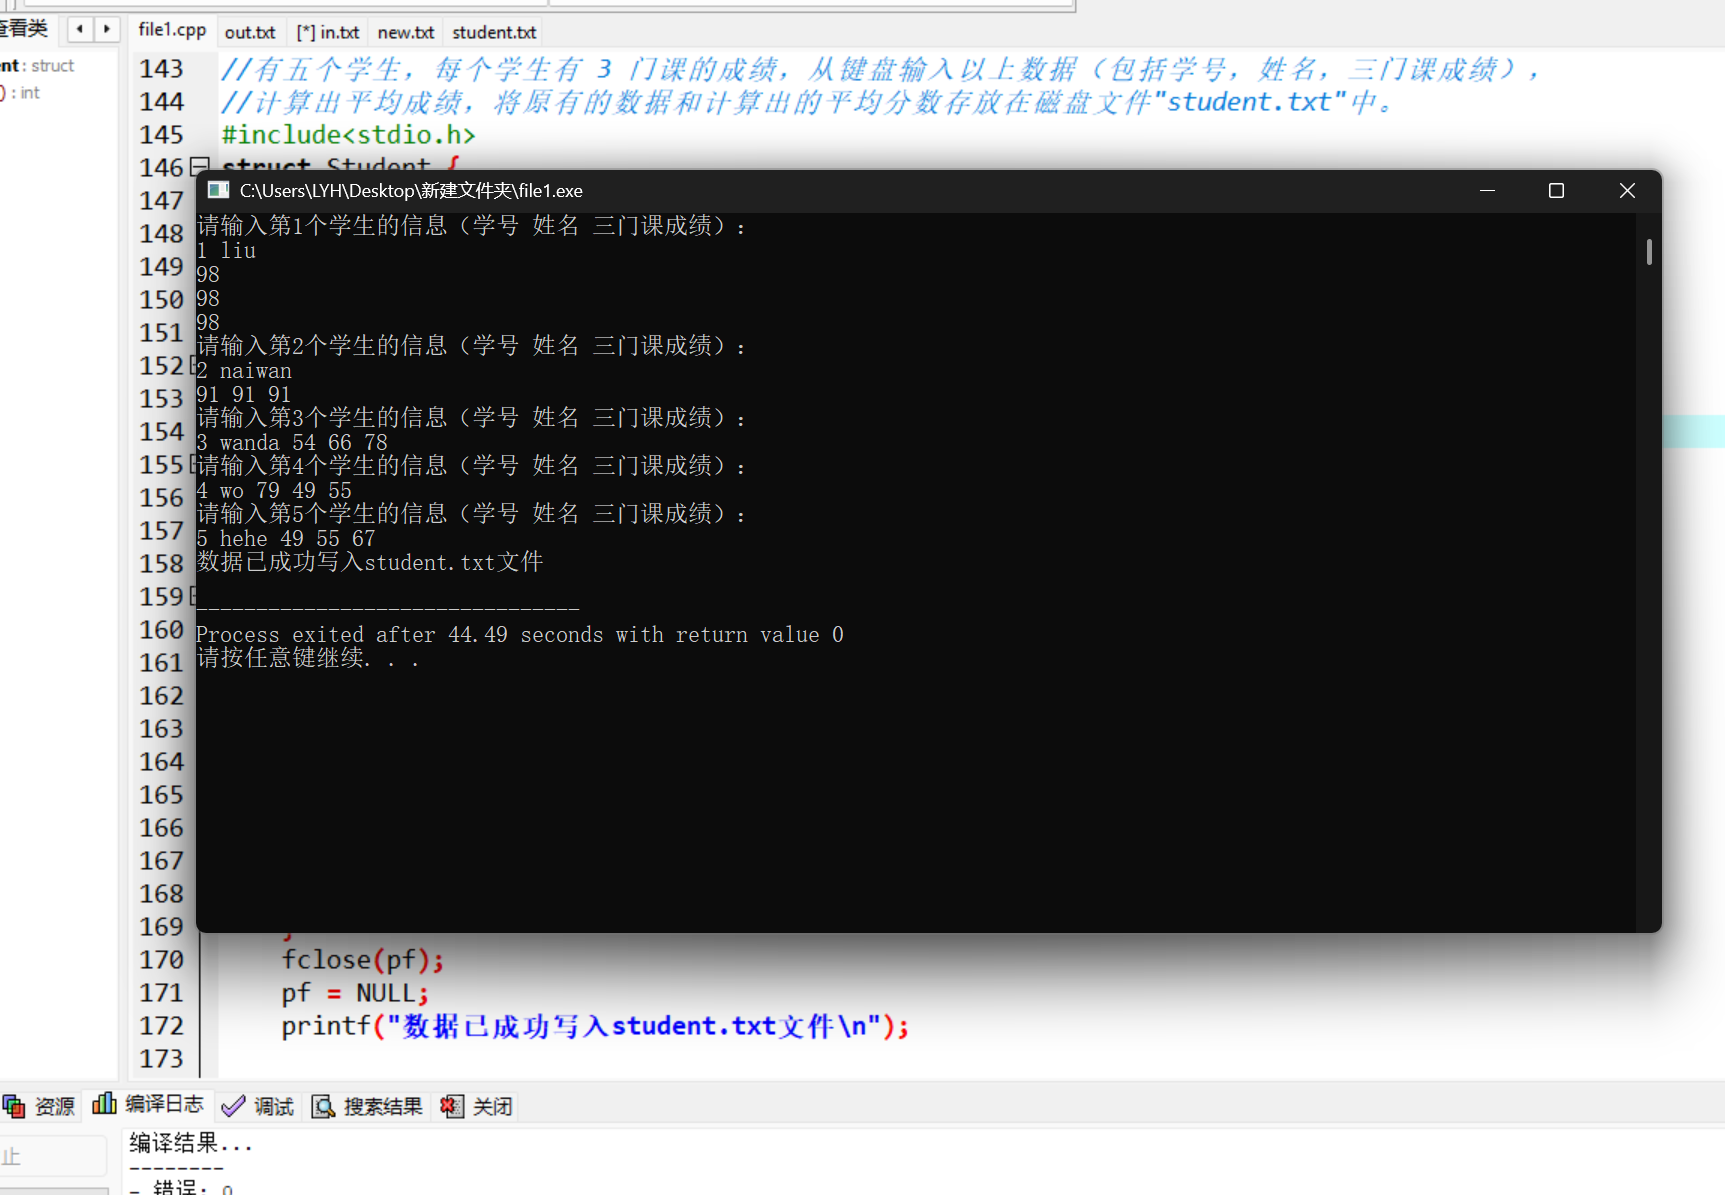Viewport: 1725px width, 1195px height.
Task: Select the student.txt editor tab
Action: click(494, 32)
